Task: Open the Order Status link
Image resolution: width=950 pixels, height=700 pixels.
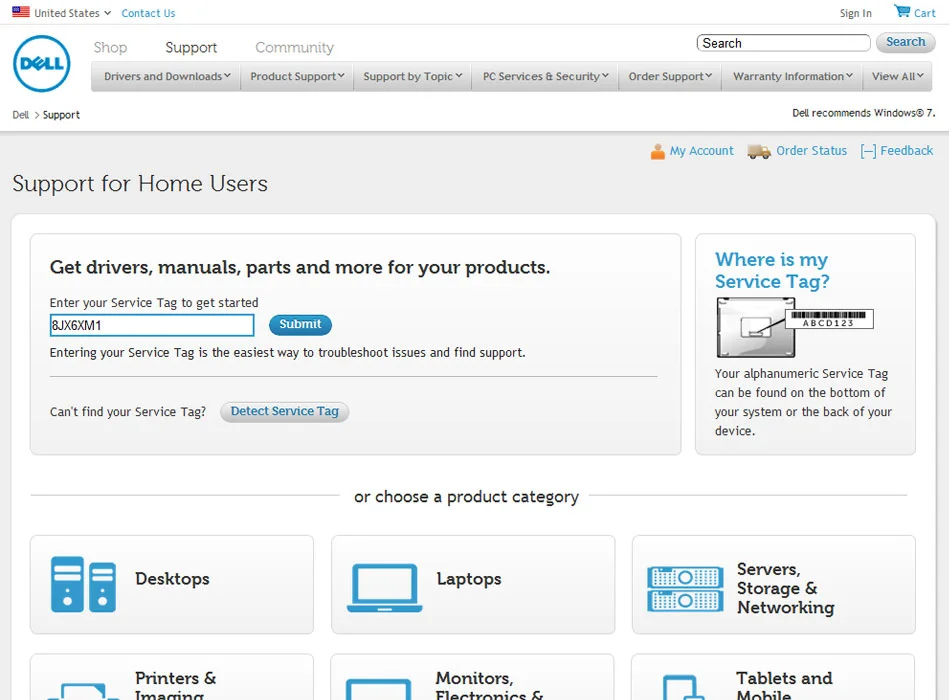Action: tap(811, 151)
